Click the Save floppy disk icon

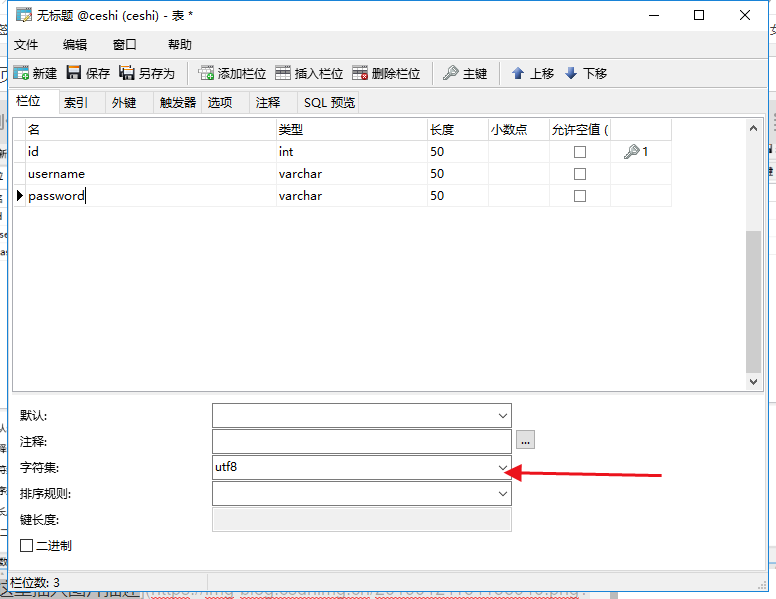coord(74,73)
